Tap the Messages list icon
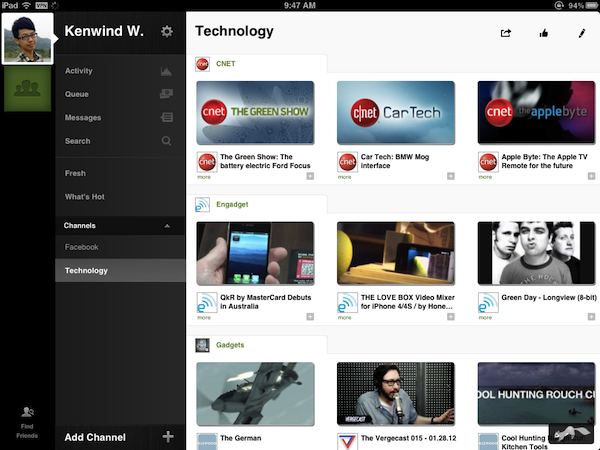 coord(166,117)
